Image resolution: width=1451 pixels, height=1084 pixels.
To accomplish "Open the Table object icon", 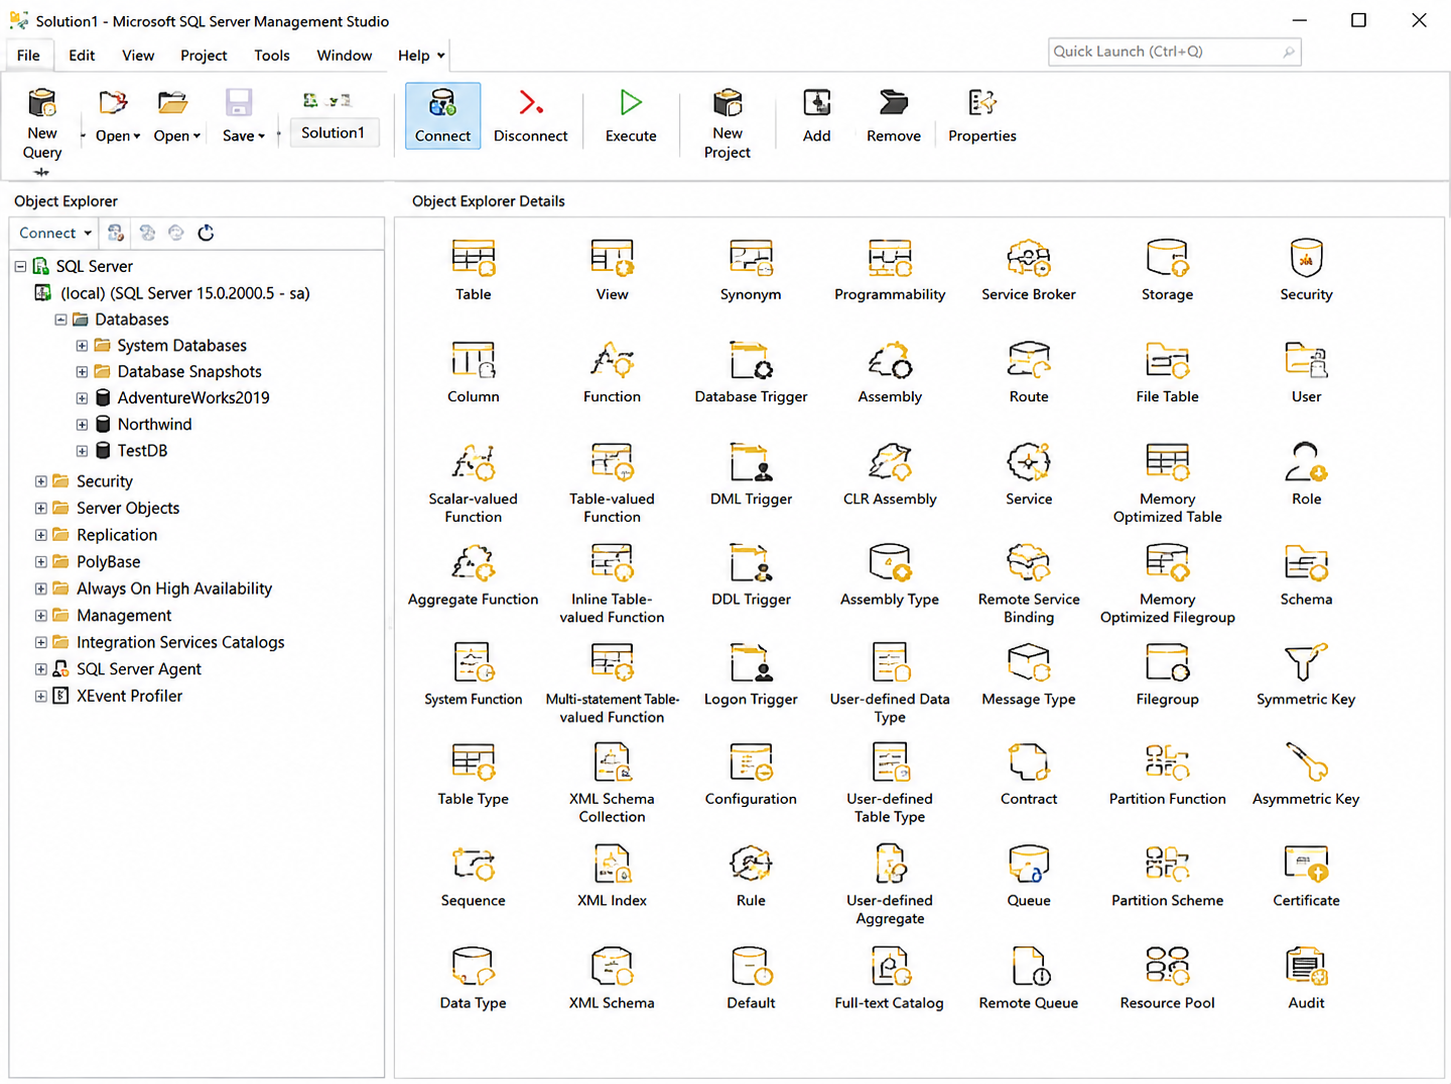I will coord(473,258).
